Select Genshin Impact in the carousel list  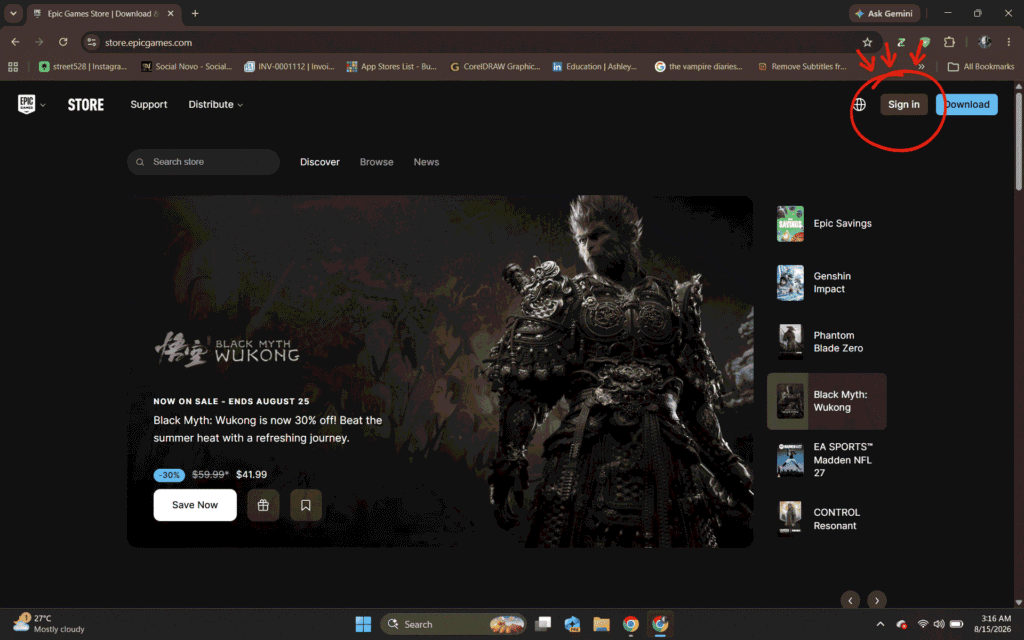coord(826,283)
